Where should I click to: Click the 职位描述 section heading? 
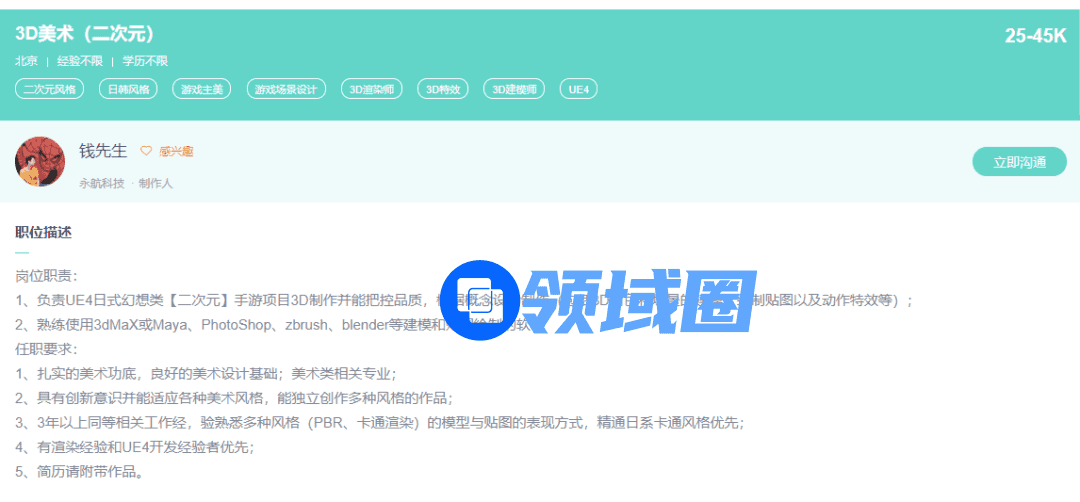pyautogui.click(x=43, y=233)
